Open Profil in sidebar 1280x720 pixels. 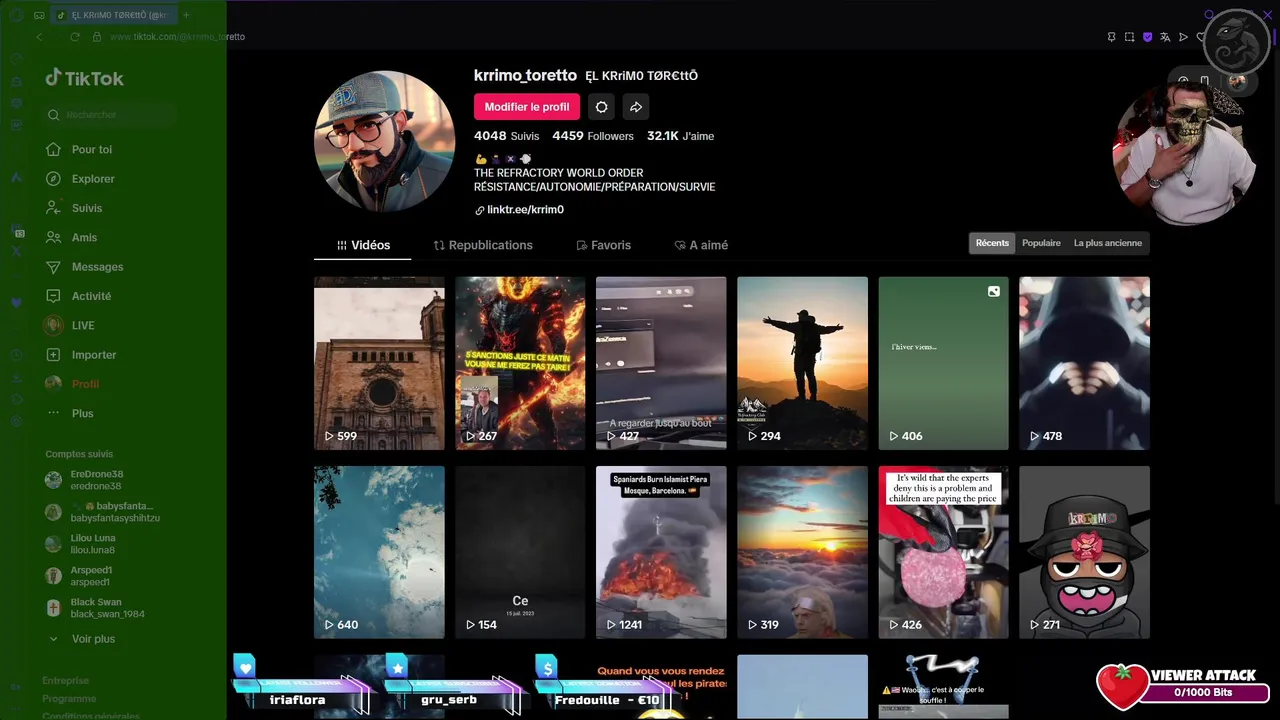click(72, 384)
